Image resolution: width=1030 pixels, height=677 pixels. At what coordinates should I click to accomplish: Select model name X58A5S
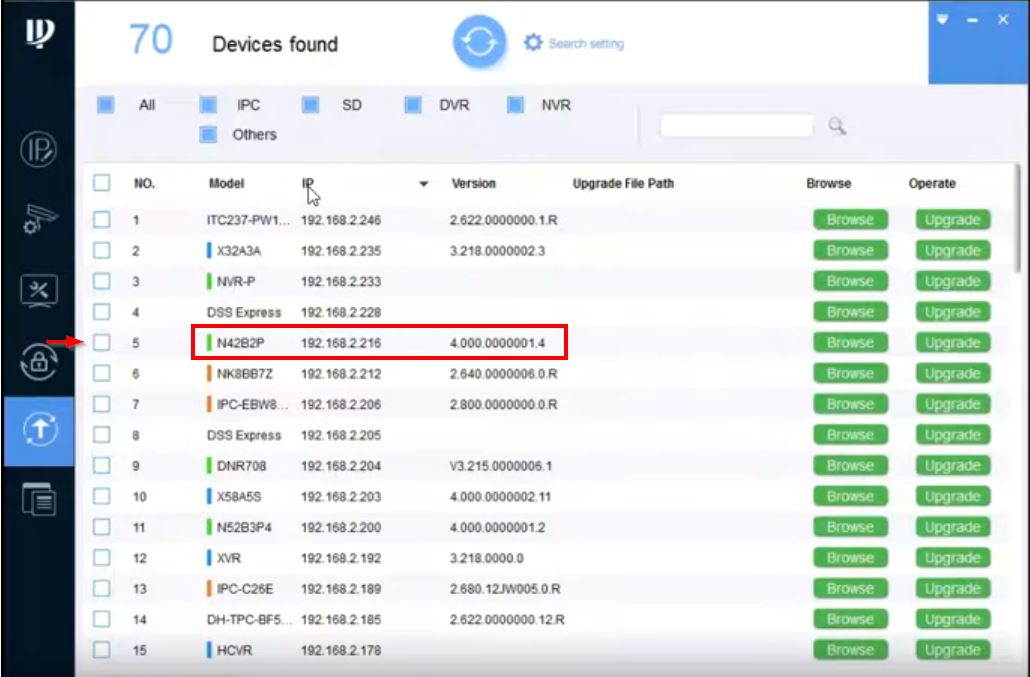(239, 496)
